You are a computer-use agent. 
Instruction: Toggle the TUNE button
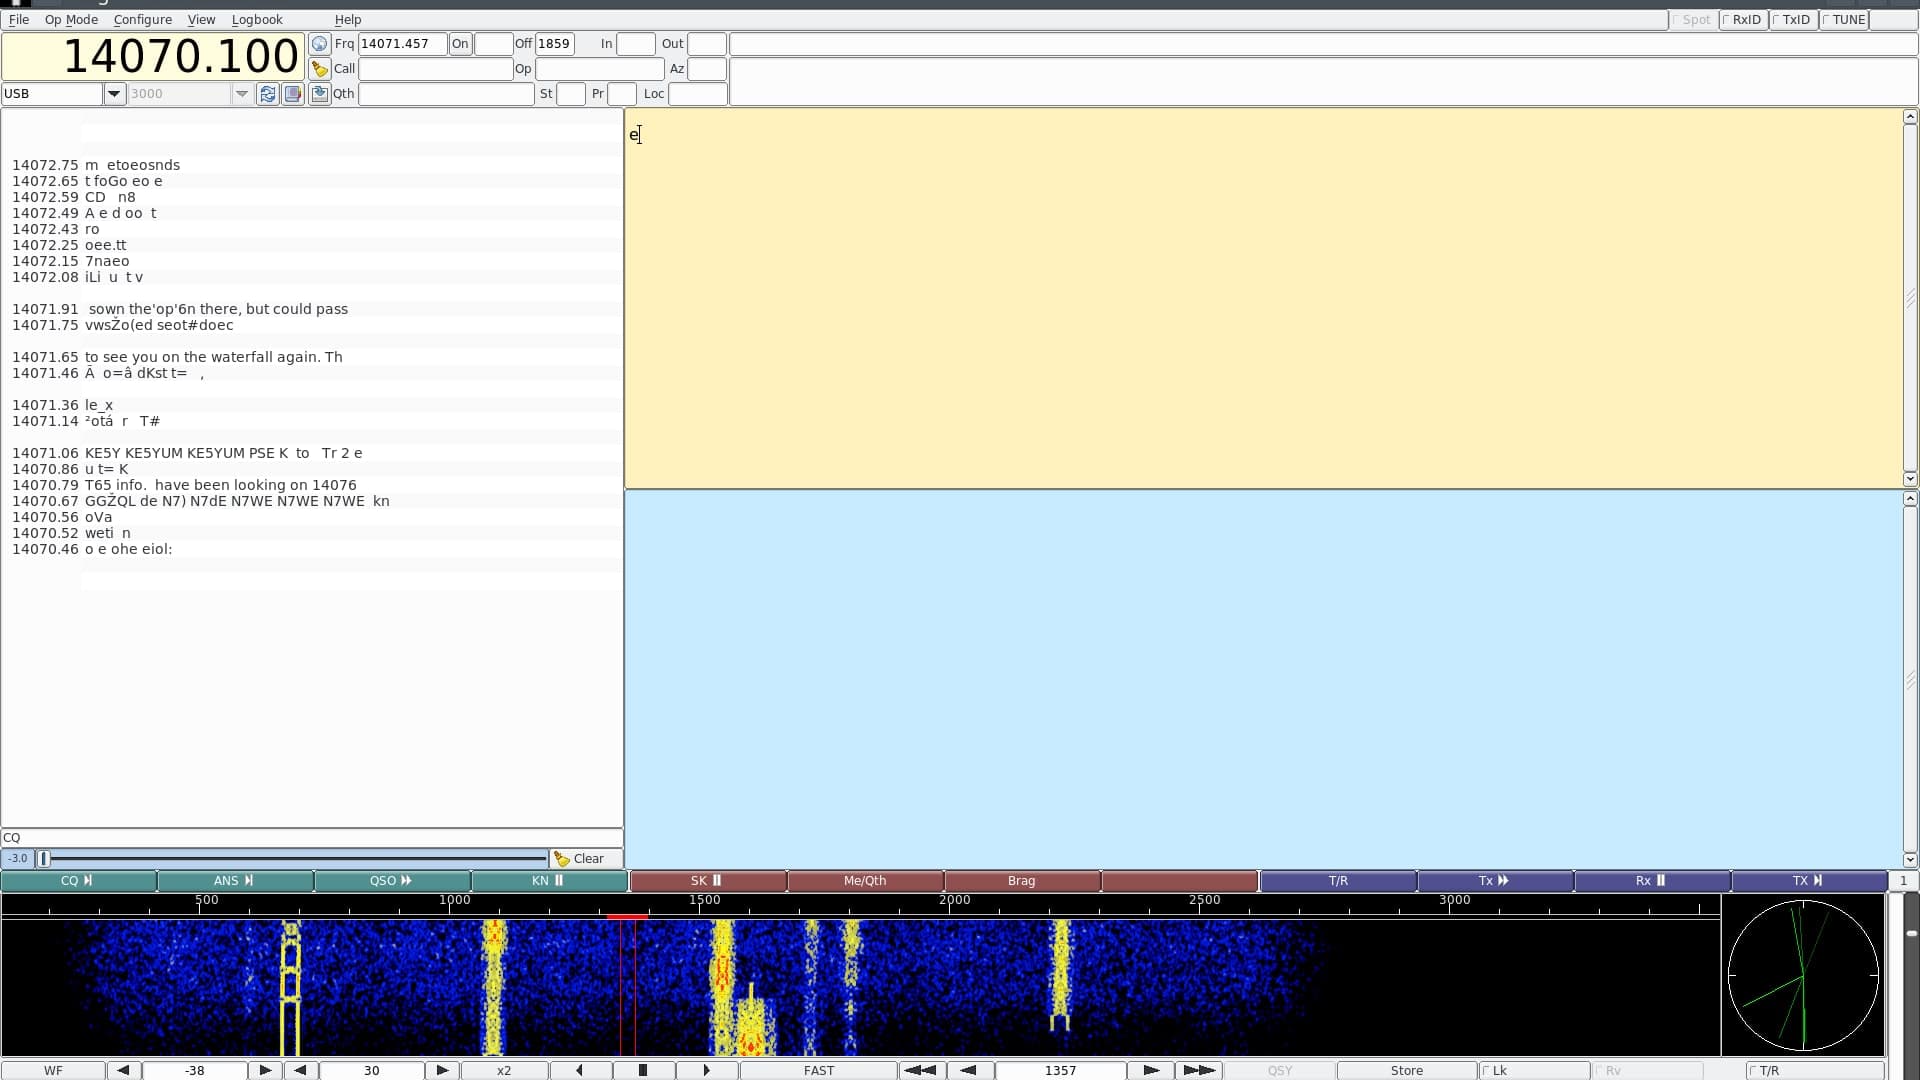pos(1844,20)
